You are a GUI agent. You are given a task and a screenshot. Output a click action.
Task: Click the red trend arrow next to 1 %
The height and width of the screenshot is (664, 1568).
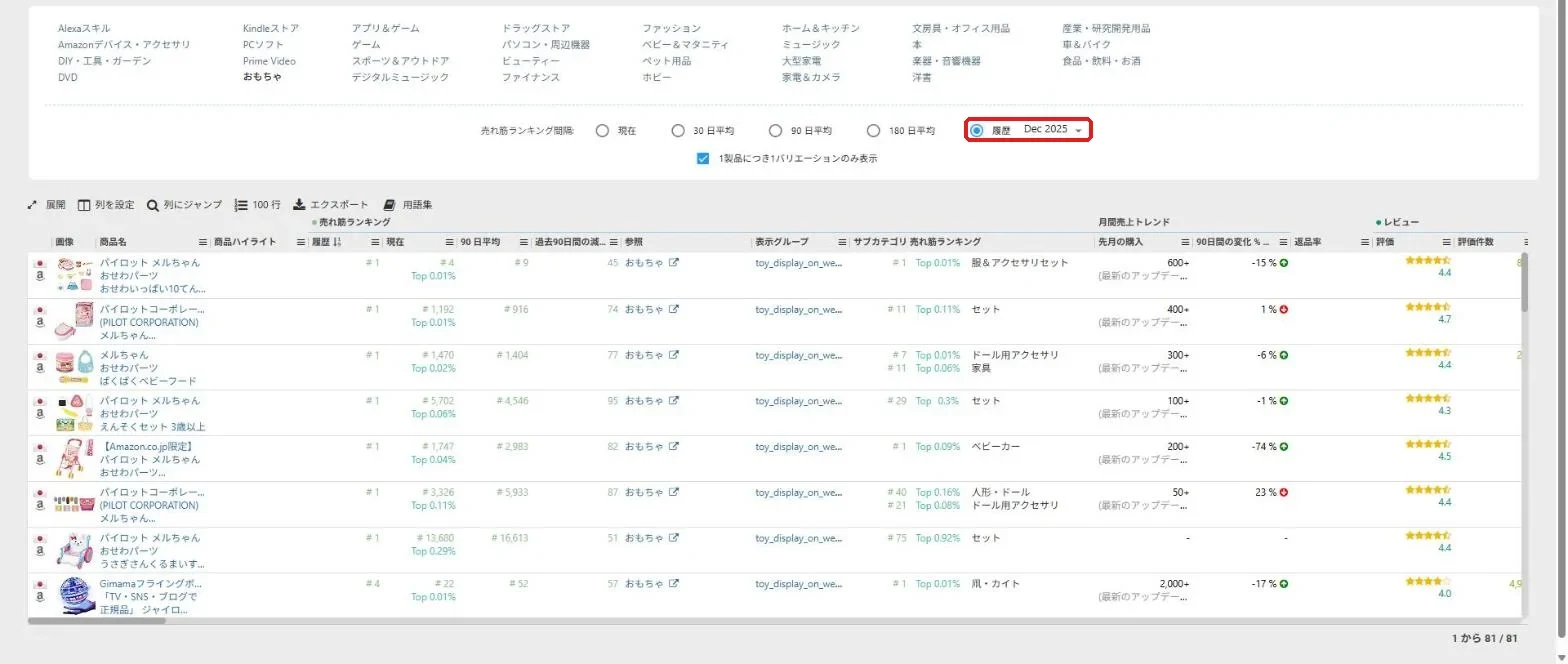click(x=1284, y=309)
